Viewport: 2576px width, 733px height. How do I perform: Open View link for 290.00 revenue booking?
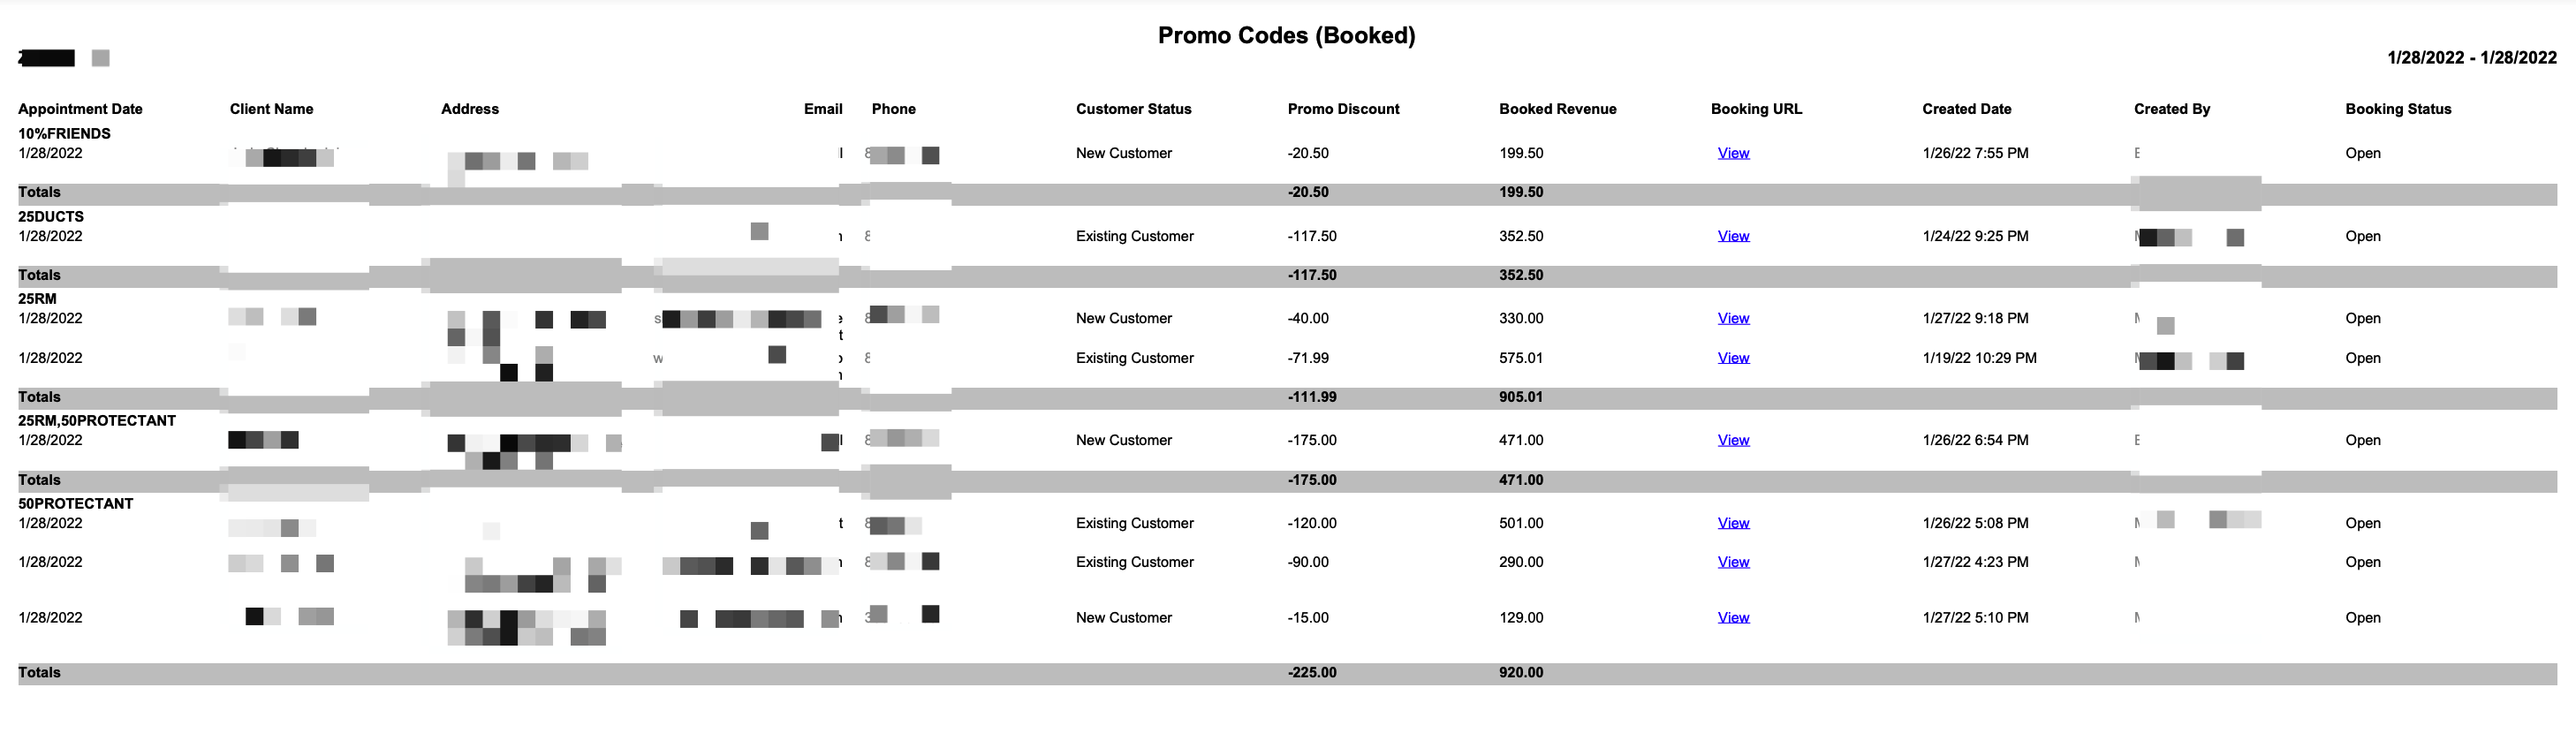[x=1733, y=562]
